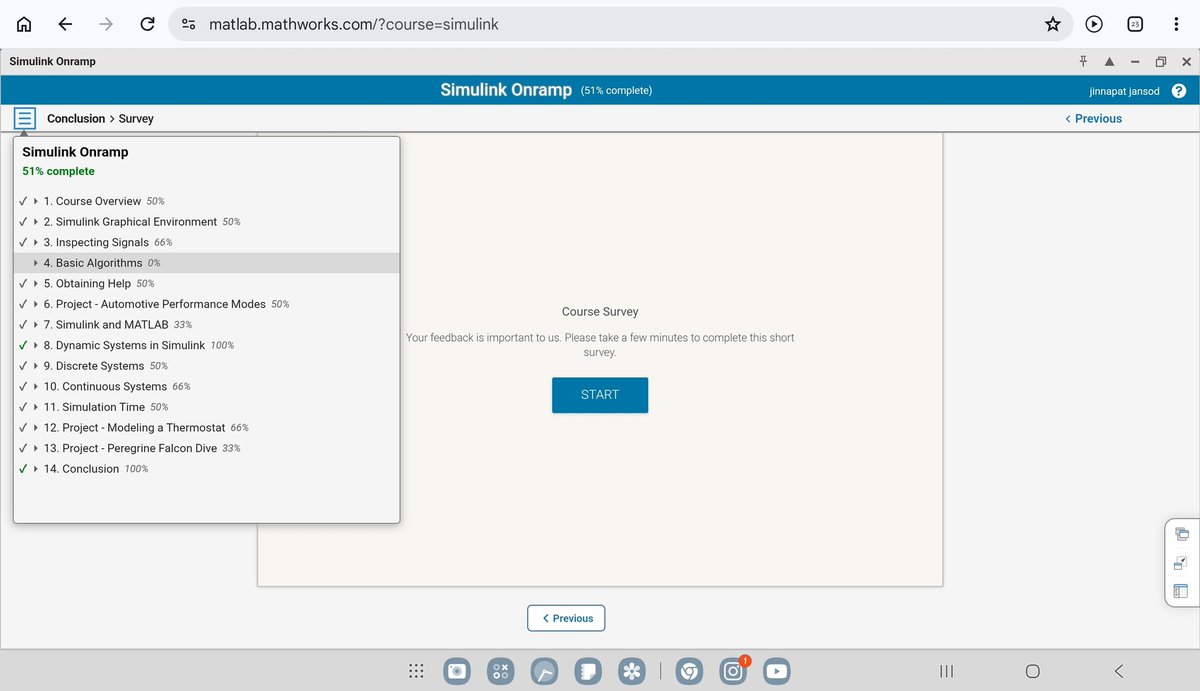Expand 9. Discrete Systems arrow
Screen dimensions: 1200x691
(x=36, y=366)
